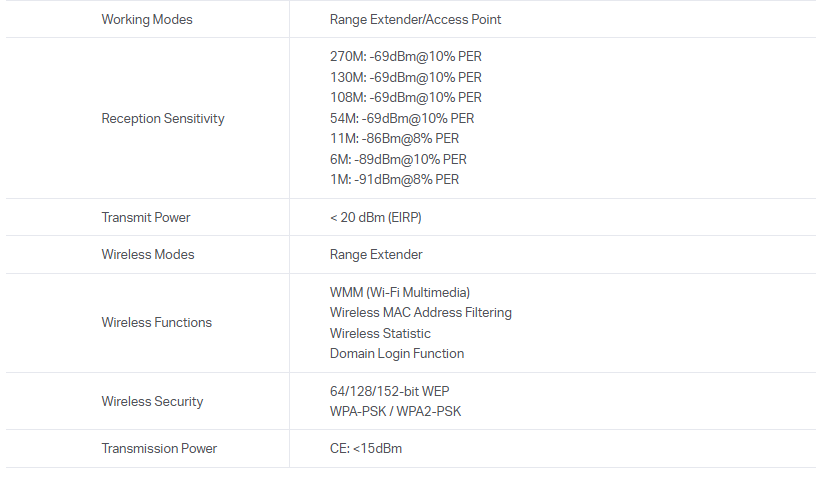The width and height of the screenshot is (833, 484).
Task: Select the WPA-PSK / WPA2-PSK text
Action: (395, 412)
